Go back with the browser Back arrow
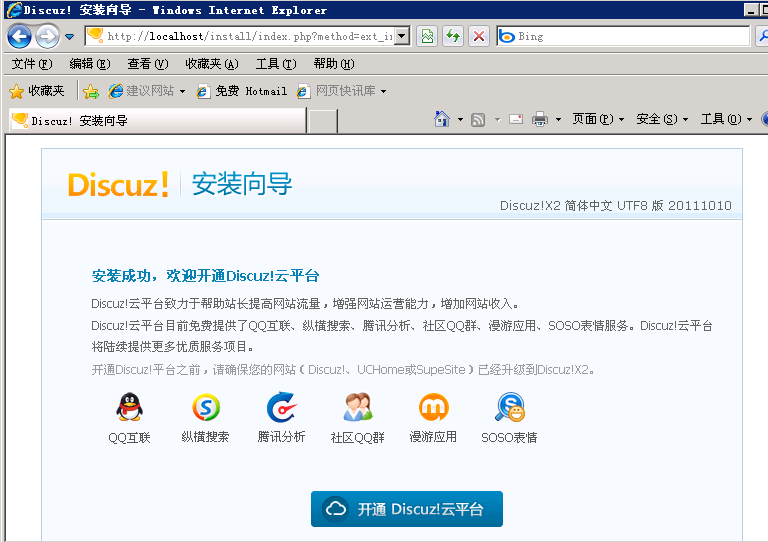This screenshot has width=768, height=542. point(20,36)
